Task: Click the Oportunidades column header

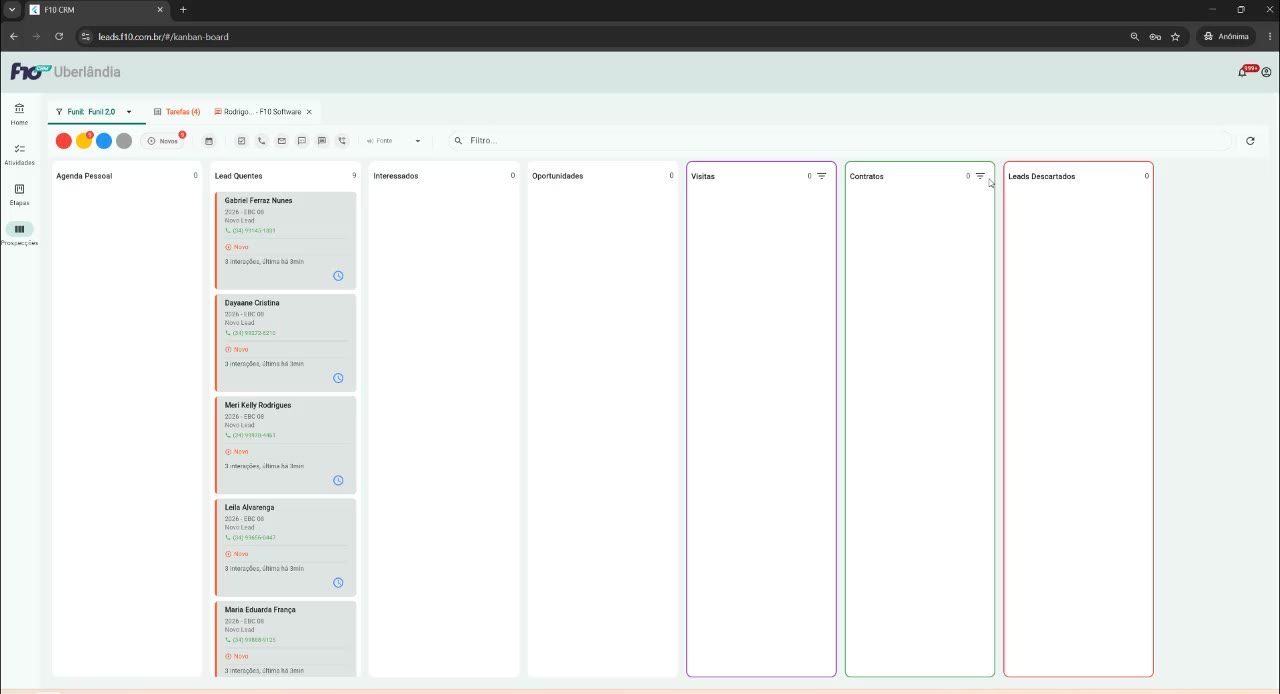Action: tap(557, 176)
